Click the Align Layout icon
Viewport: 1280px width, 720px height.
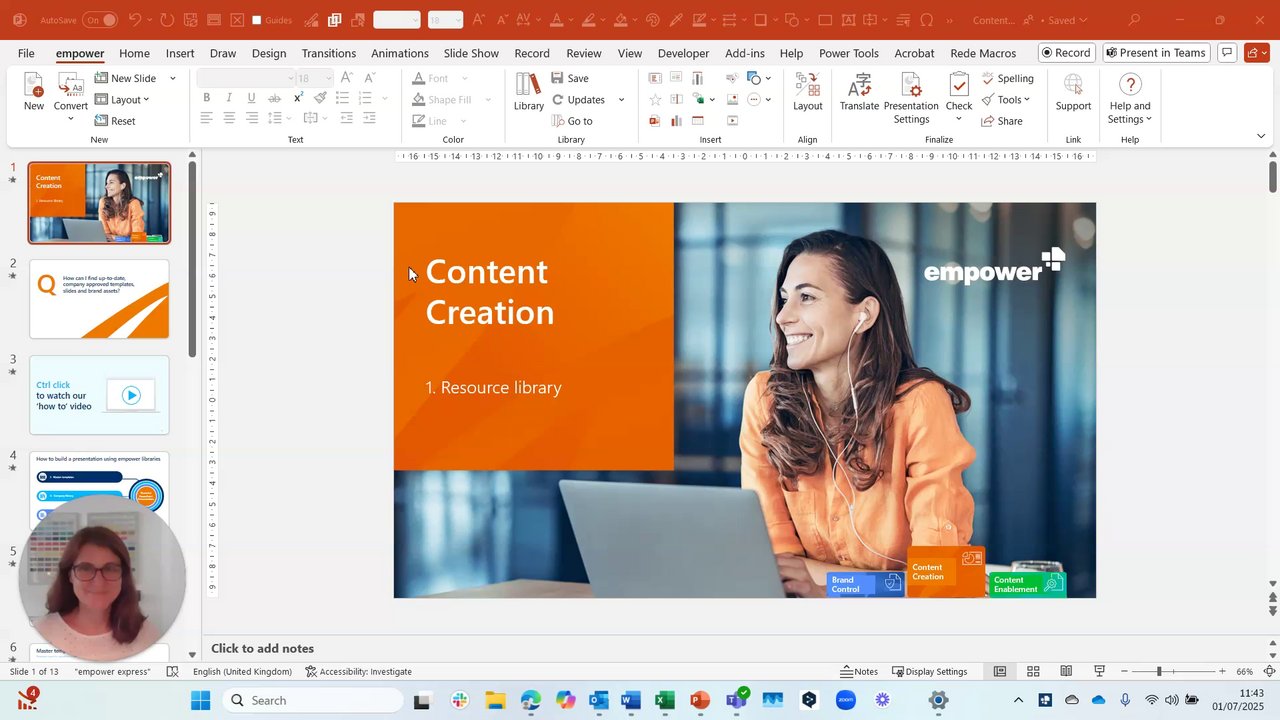(x=808, y=92)
